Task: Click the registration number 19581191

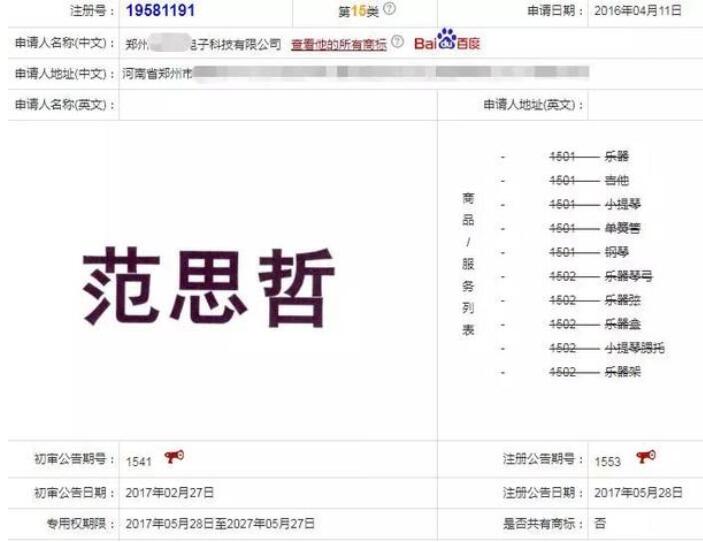Action: coord(161,10)
